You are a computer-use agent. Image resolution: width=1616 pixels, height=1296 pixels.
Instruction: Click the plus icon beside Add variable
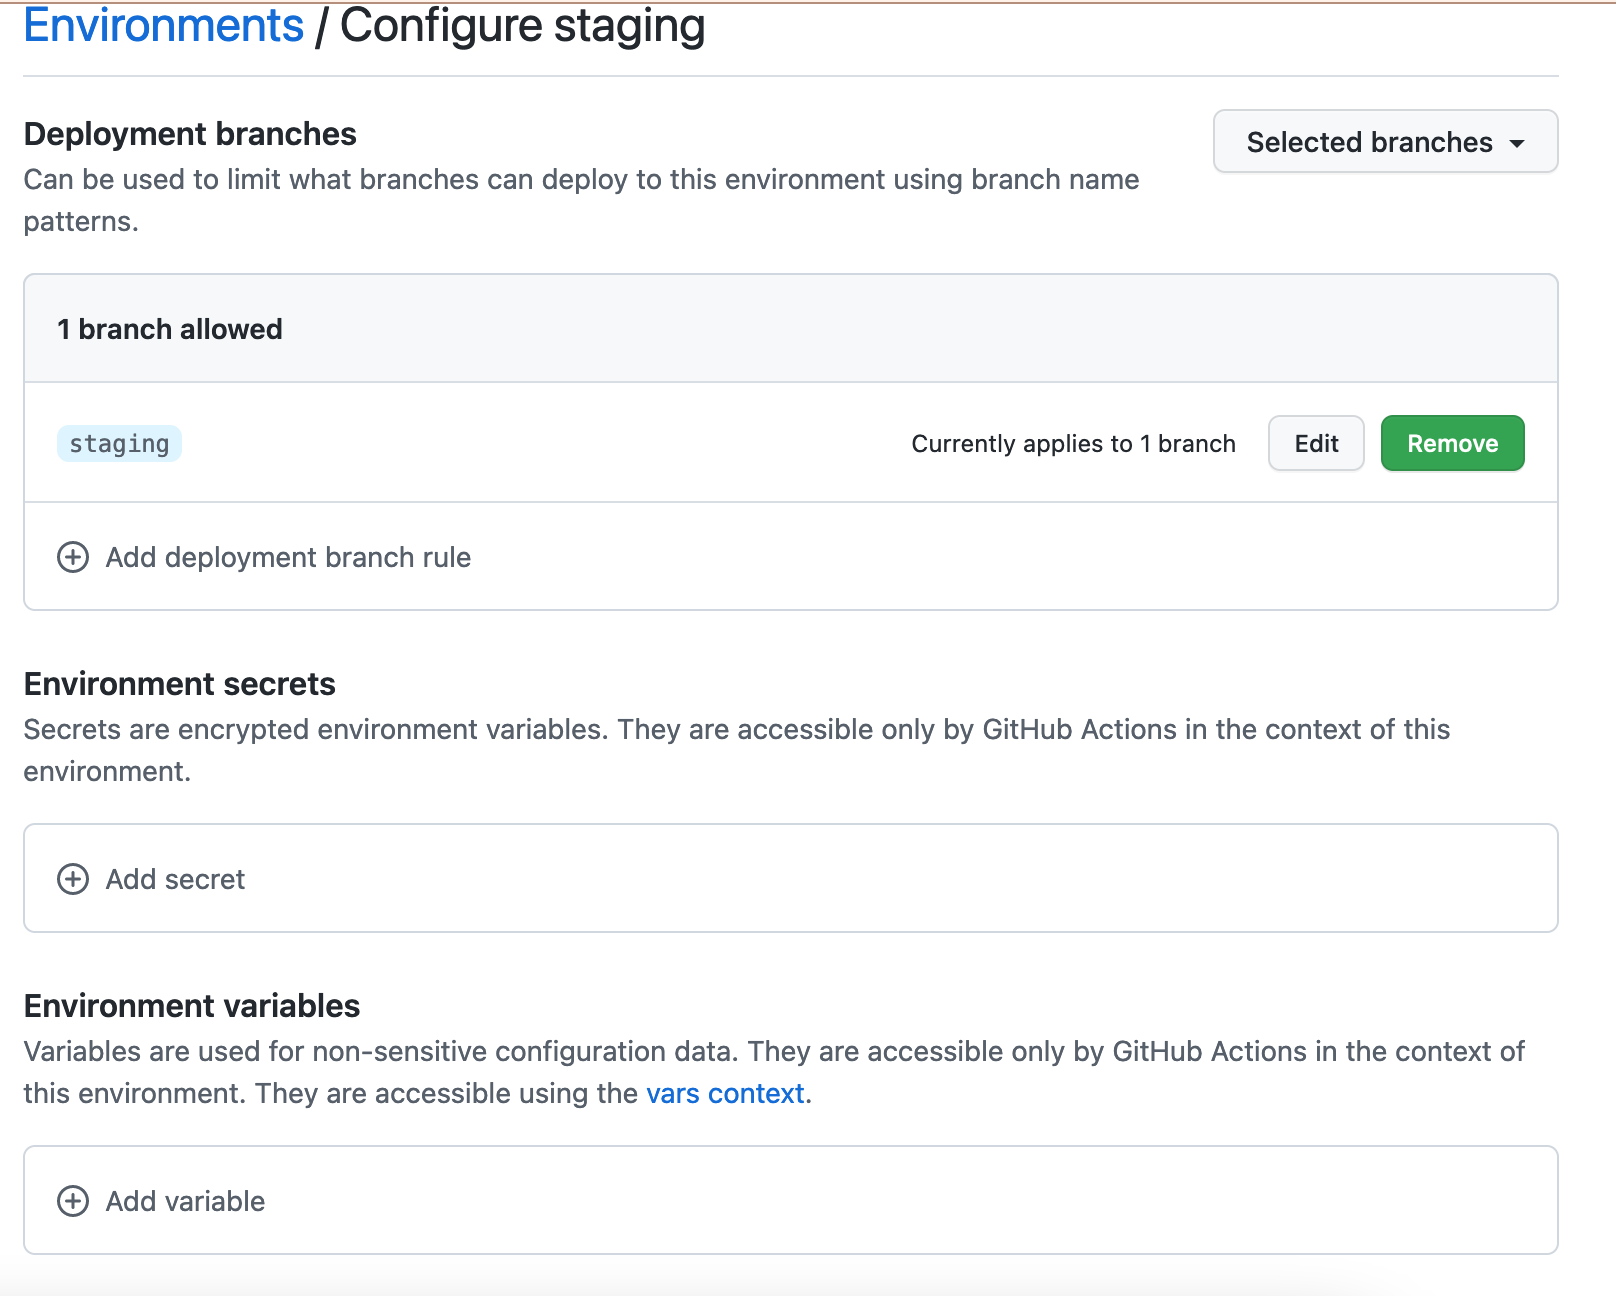coord(73,1201)
